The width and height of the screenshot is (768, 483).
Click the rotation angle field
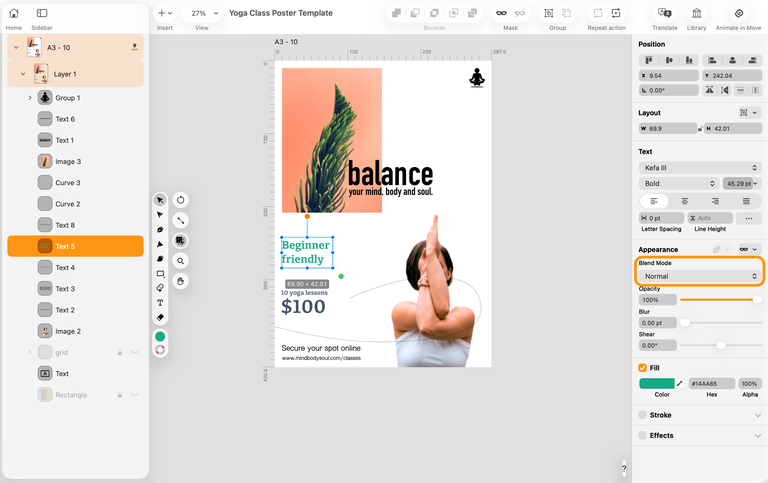pos(669,90)
